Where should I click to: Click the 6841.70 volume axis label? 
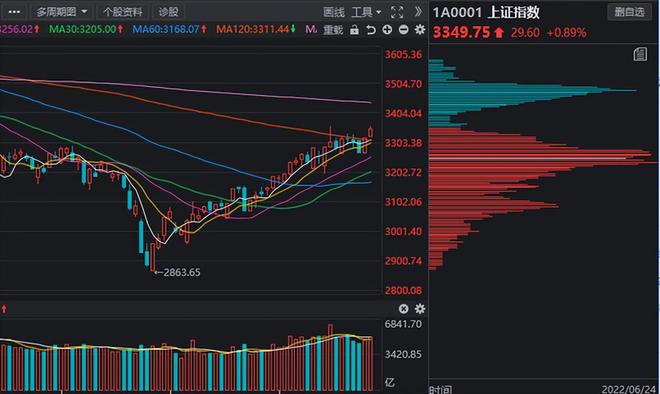[x=403, y=324]
